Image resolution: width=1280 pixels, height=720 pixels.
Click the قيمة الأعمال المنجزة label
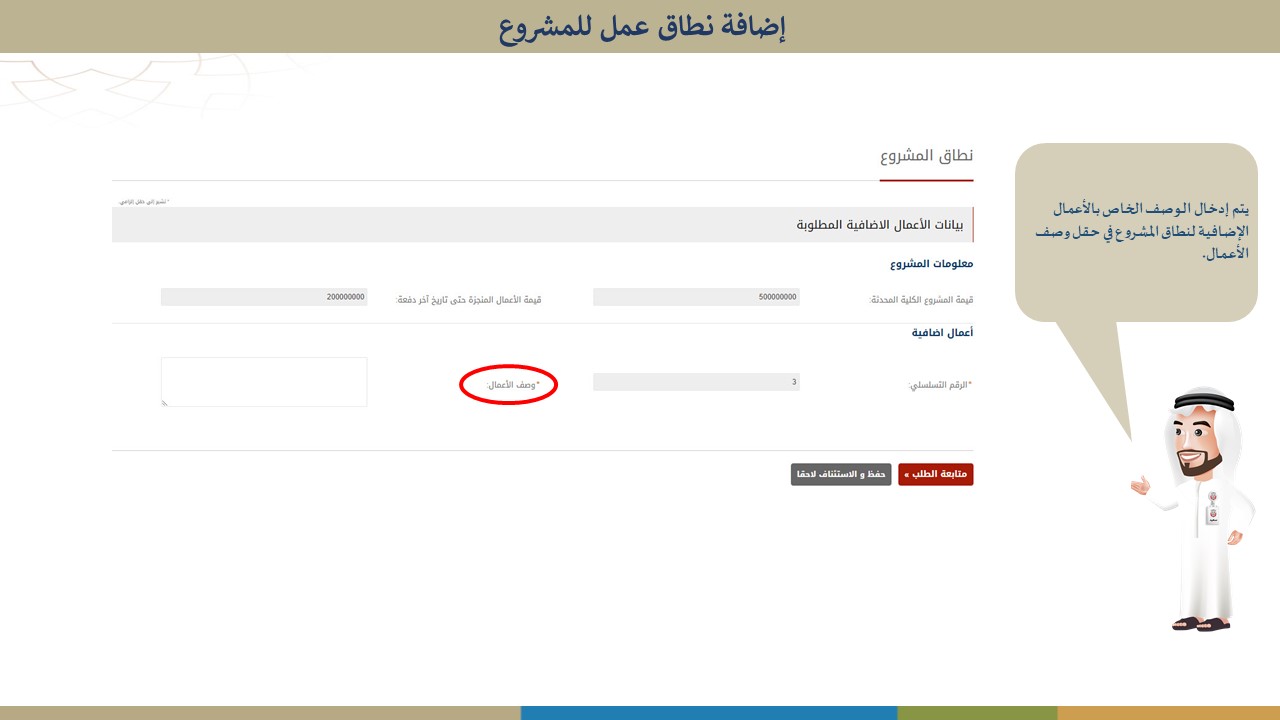tap(468, 300)
